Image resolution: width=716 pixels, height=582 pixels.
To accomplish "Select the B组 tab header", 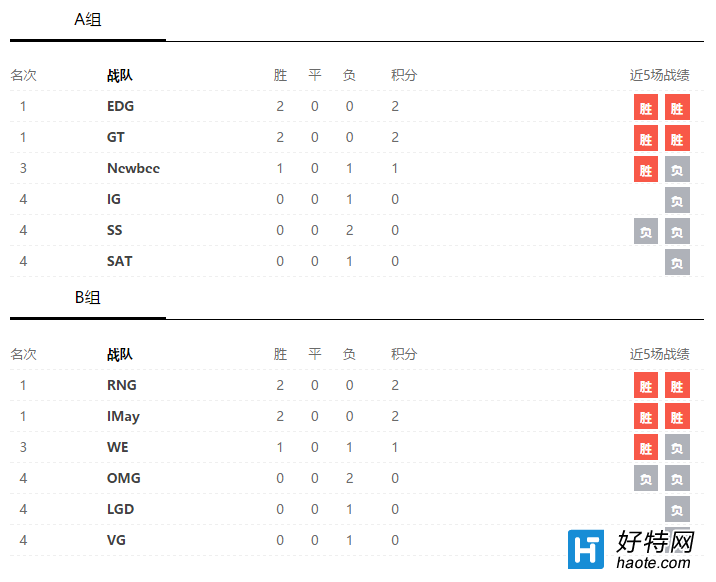I will tap(88, 298).
